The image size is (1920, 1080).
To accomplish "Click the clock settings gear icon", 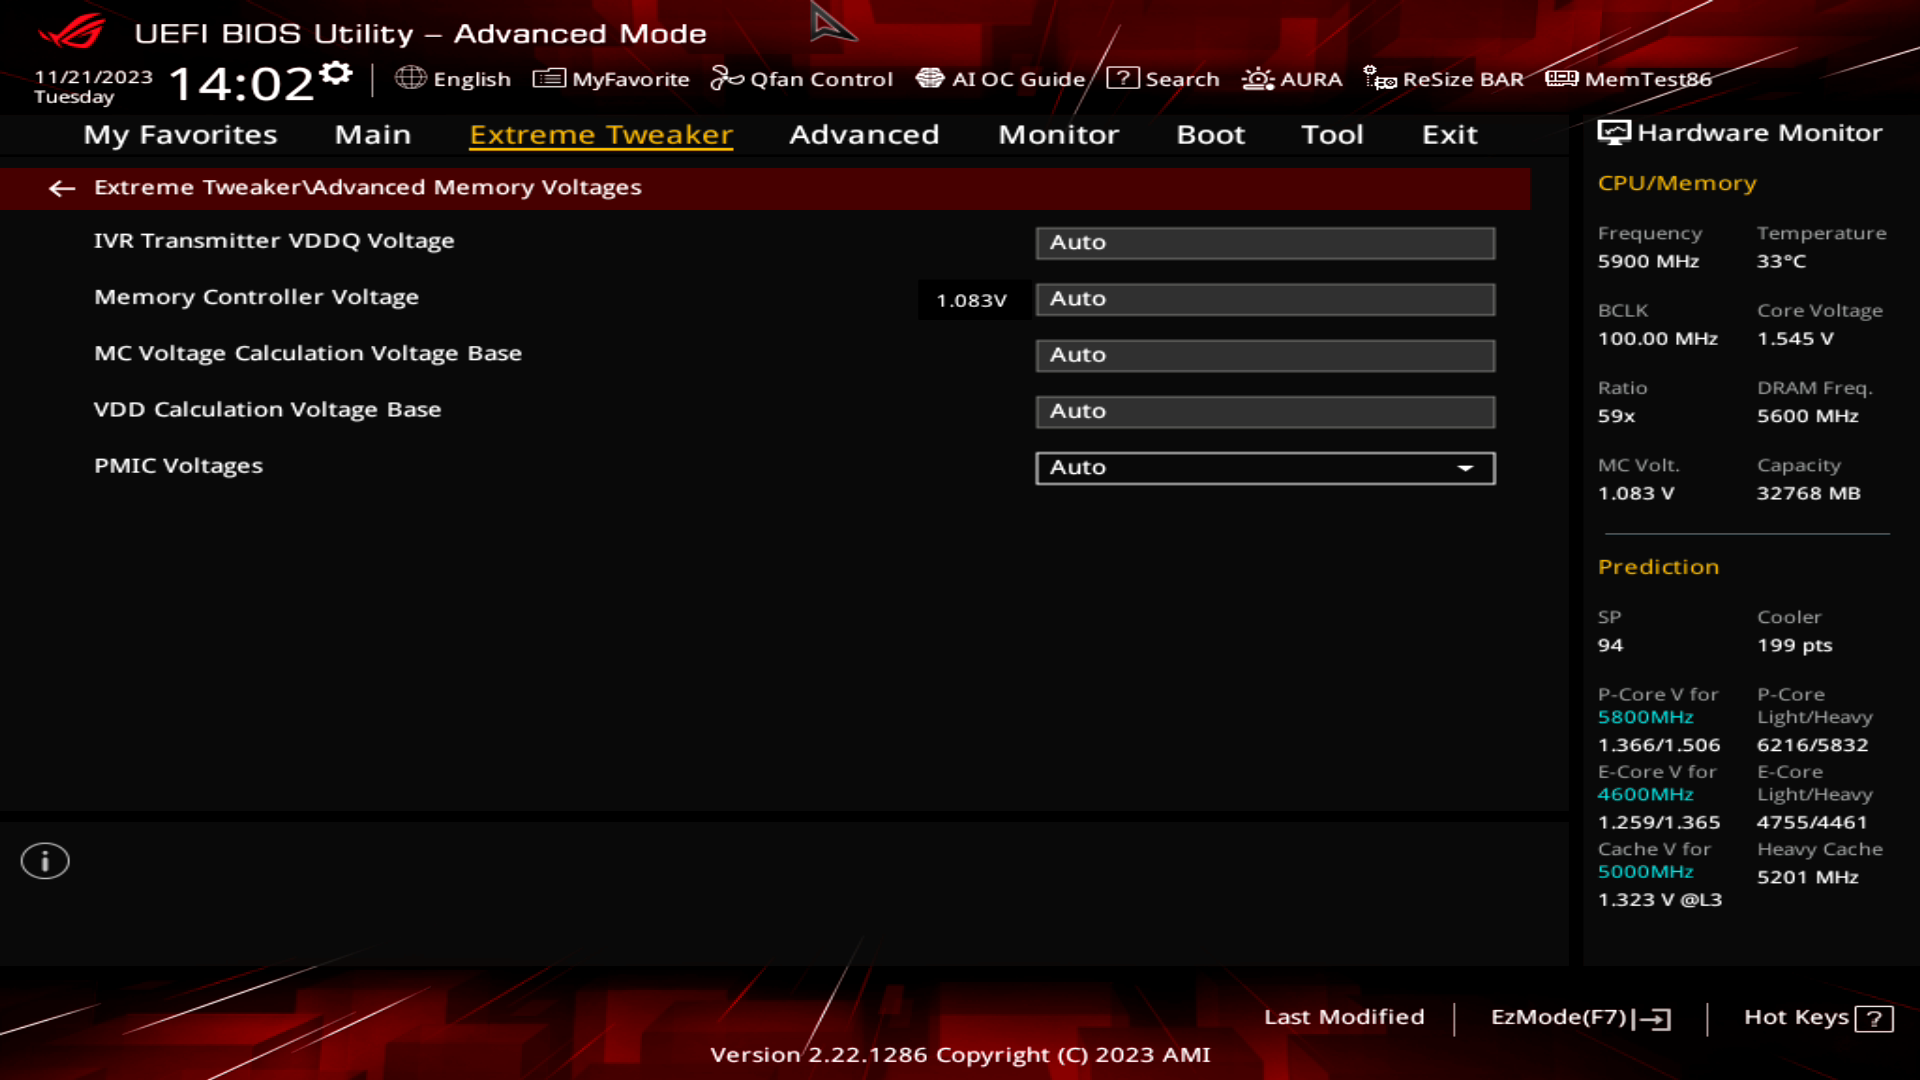I will (x=337, y=72).
